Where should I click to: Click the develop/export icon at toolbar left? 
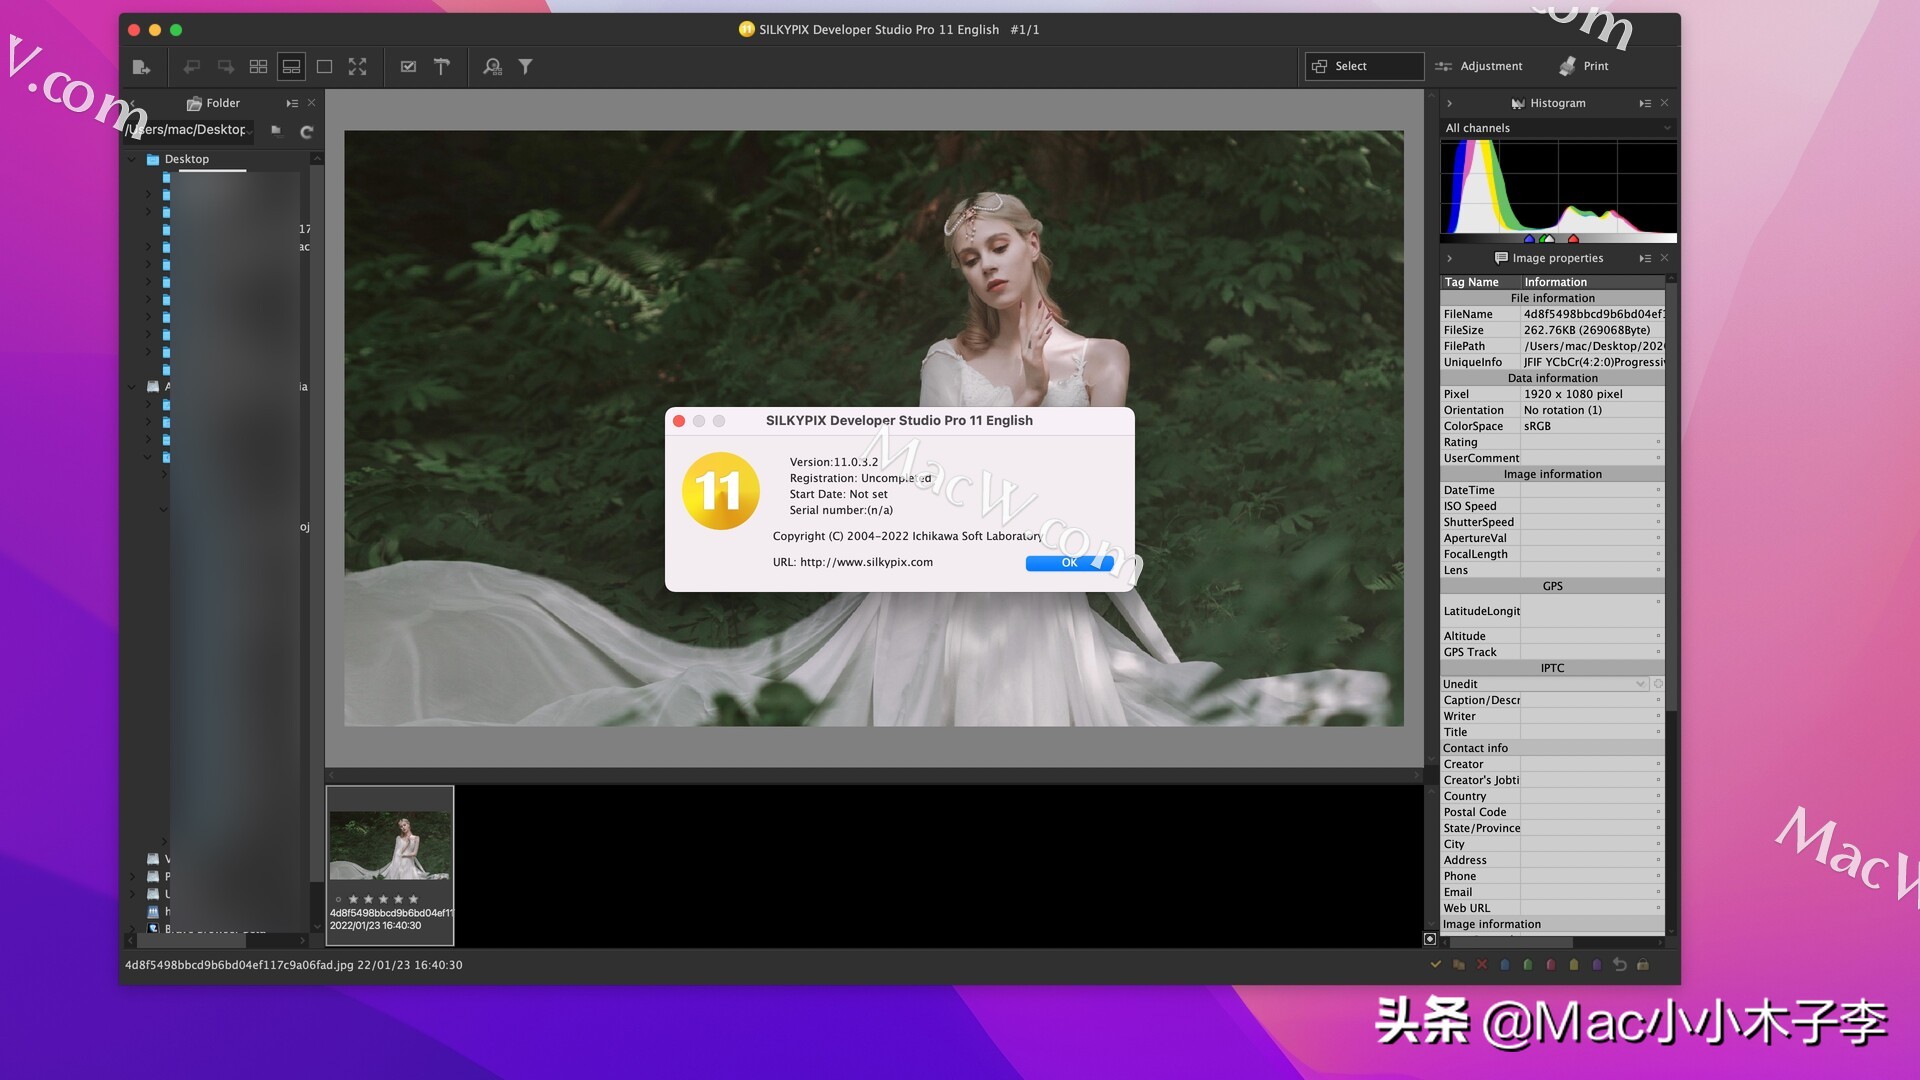pyautogui.click(x=142, y=66)
